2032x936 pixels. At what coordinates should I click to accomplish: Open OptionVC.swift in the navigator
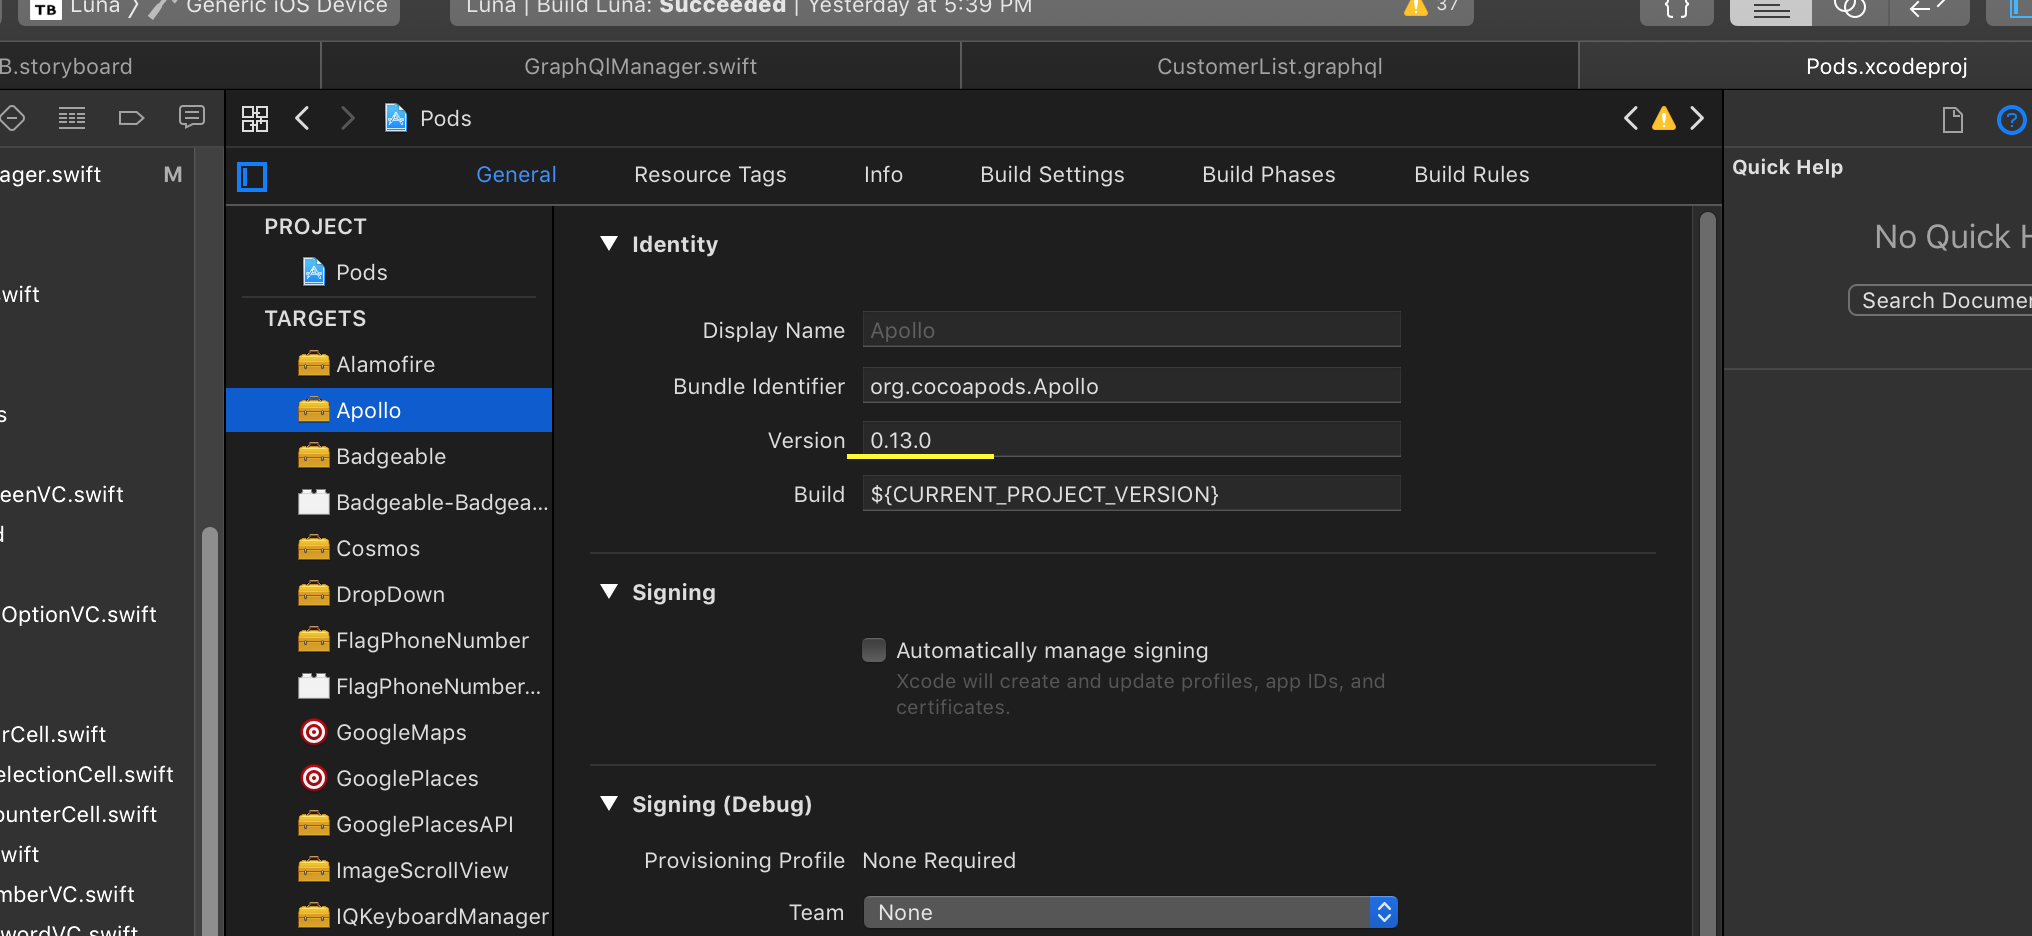click(x=80, y=614)
